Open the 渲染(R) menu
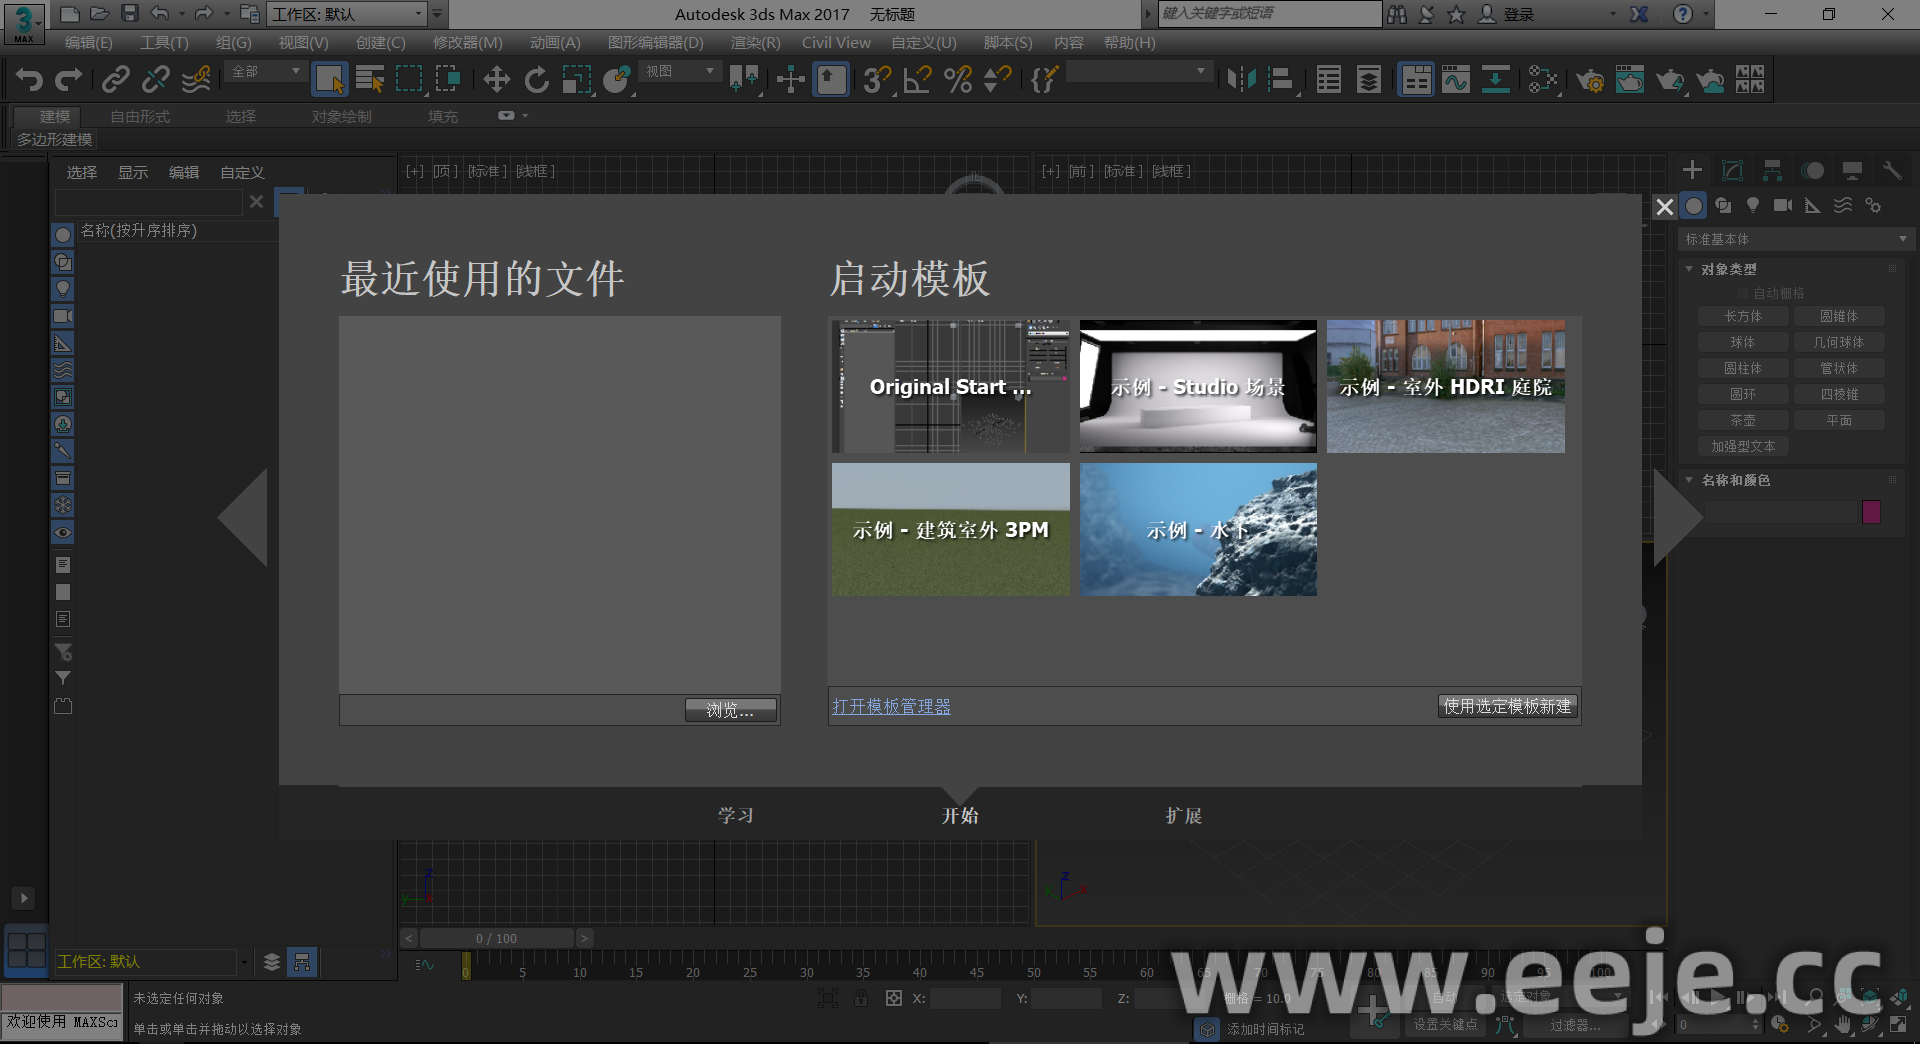 pyautogui.click(x=754, y=43)
